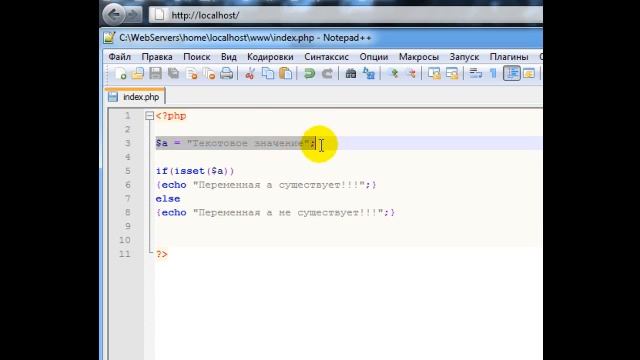Cut selection with the scissors icon
This screenshot has width=640, height=360.
(x=250, y=73)
